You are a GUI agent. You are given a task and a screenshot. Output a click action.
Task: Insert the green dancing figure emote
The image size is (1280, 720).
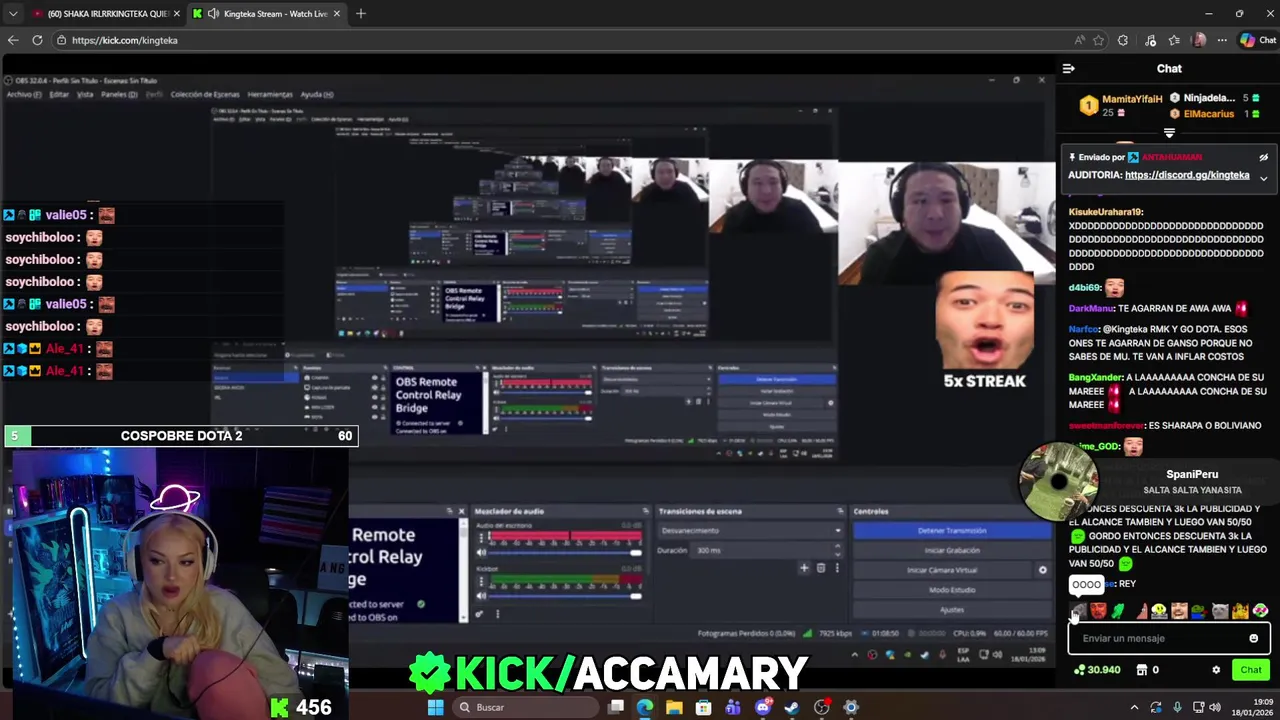1118,611
